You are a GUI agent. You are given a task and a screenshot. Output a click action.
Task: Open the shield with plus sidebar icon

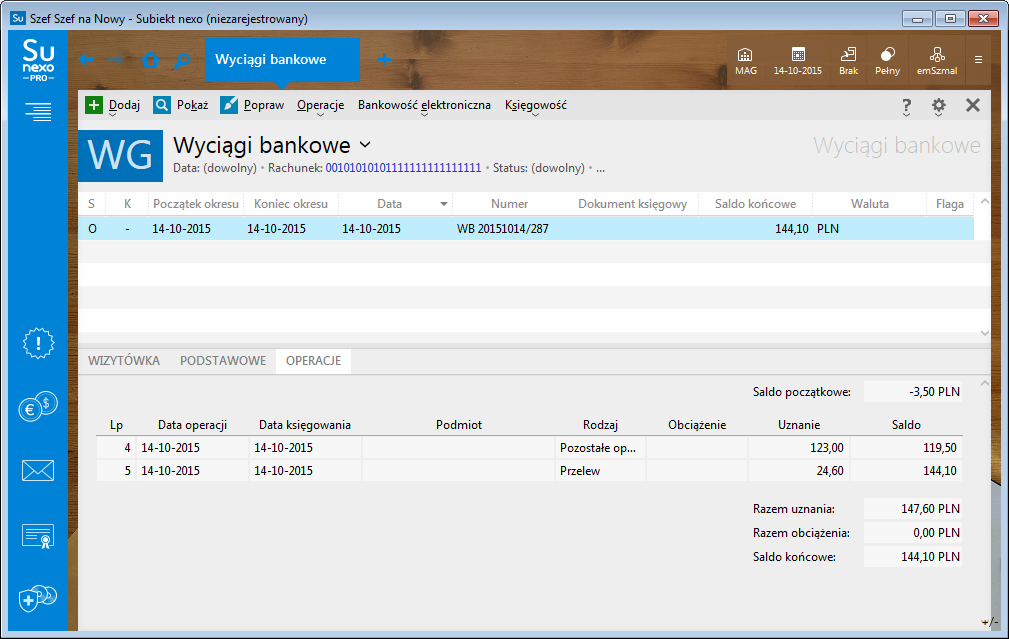pos(38,599)
